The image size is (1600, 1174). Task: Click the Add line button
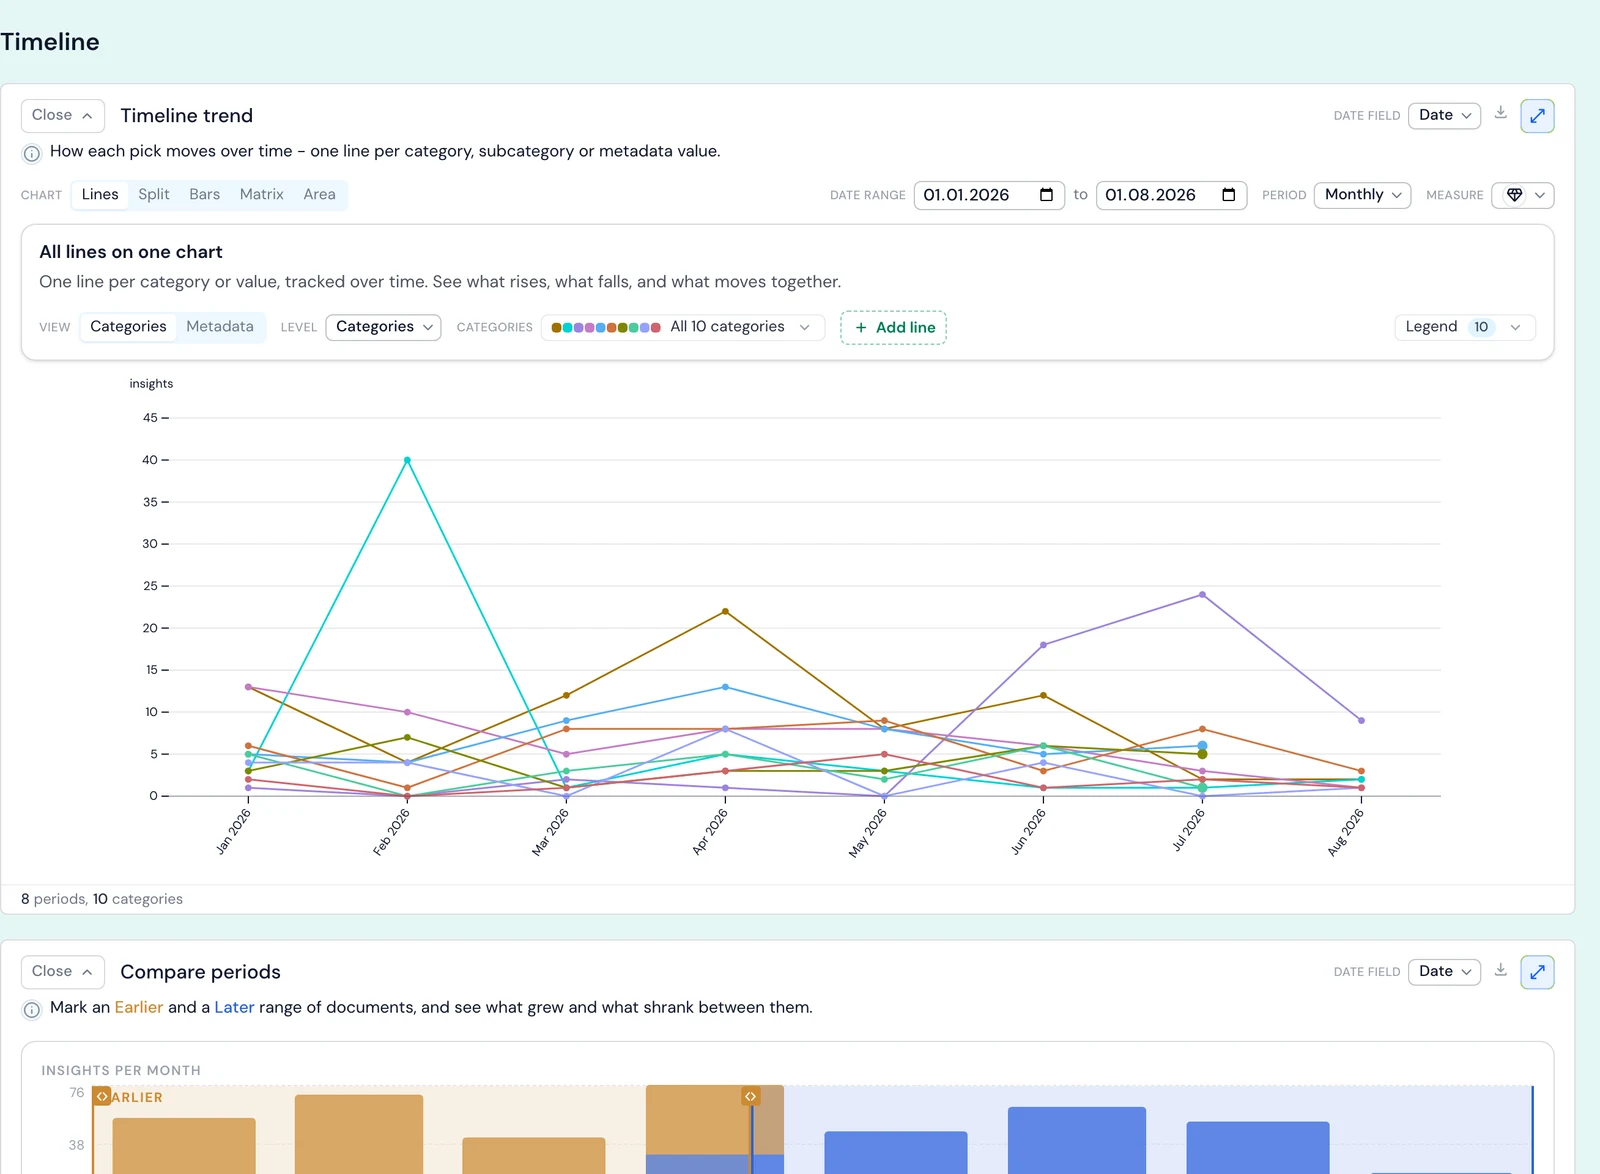click(x=893, y=328)
